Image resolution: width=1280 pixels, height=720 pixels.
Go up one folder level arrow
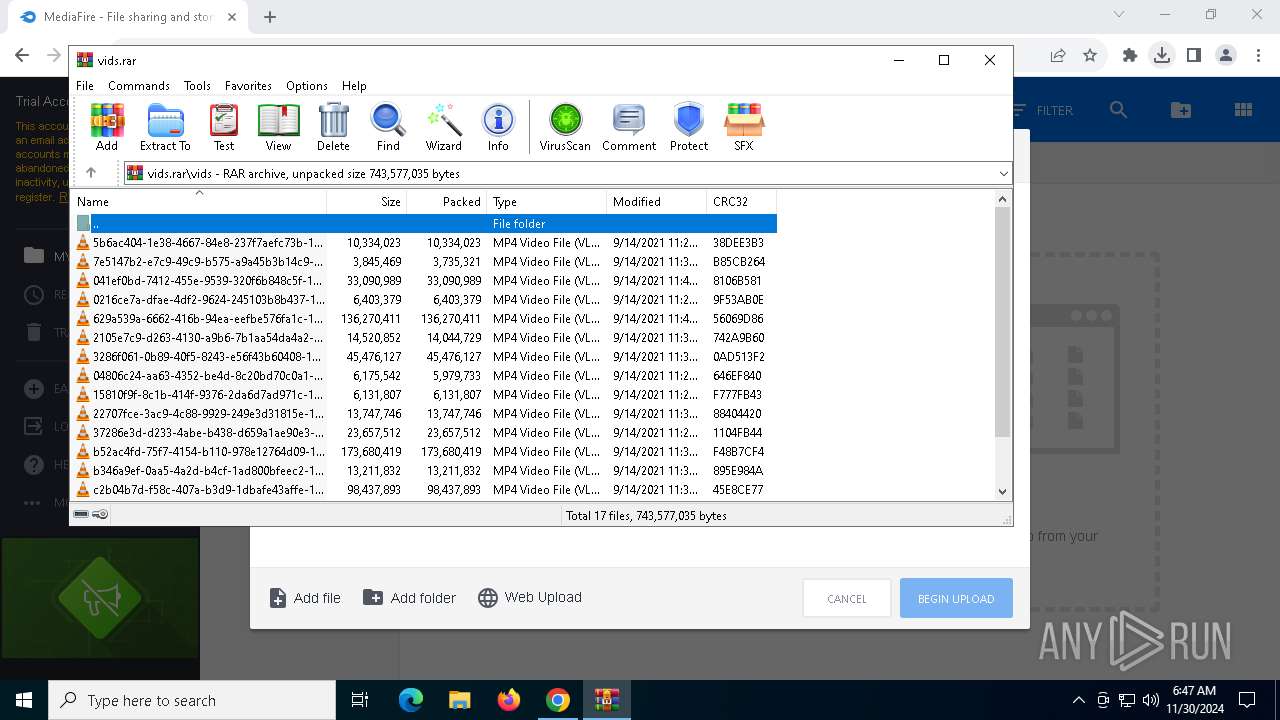click(91, 173)
